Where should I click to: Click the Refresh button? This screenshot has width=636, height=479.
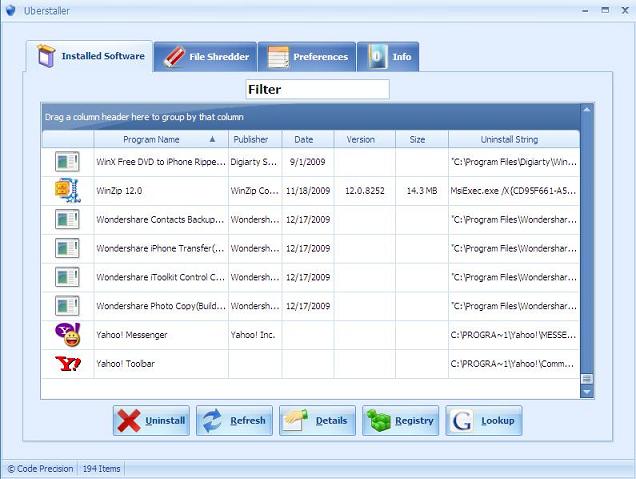(234, 421)
